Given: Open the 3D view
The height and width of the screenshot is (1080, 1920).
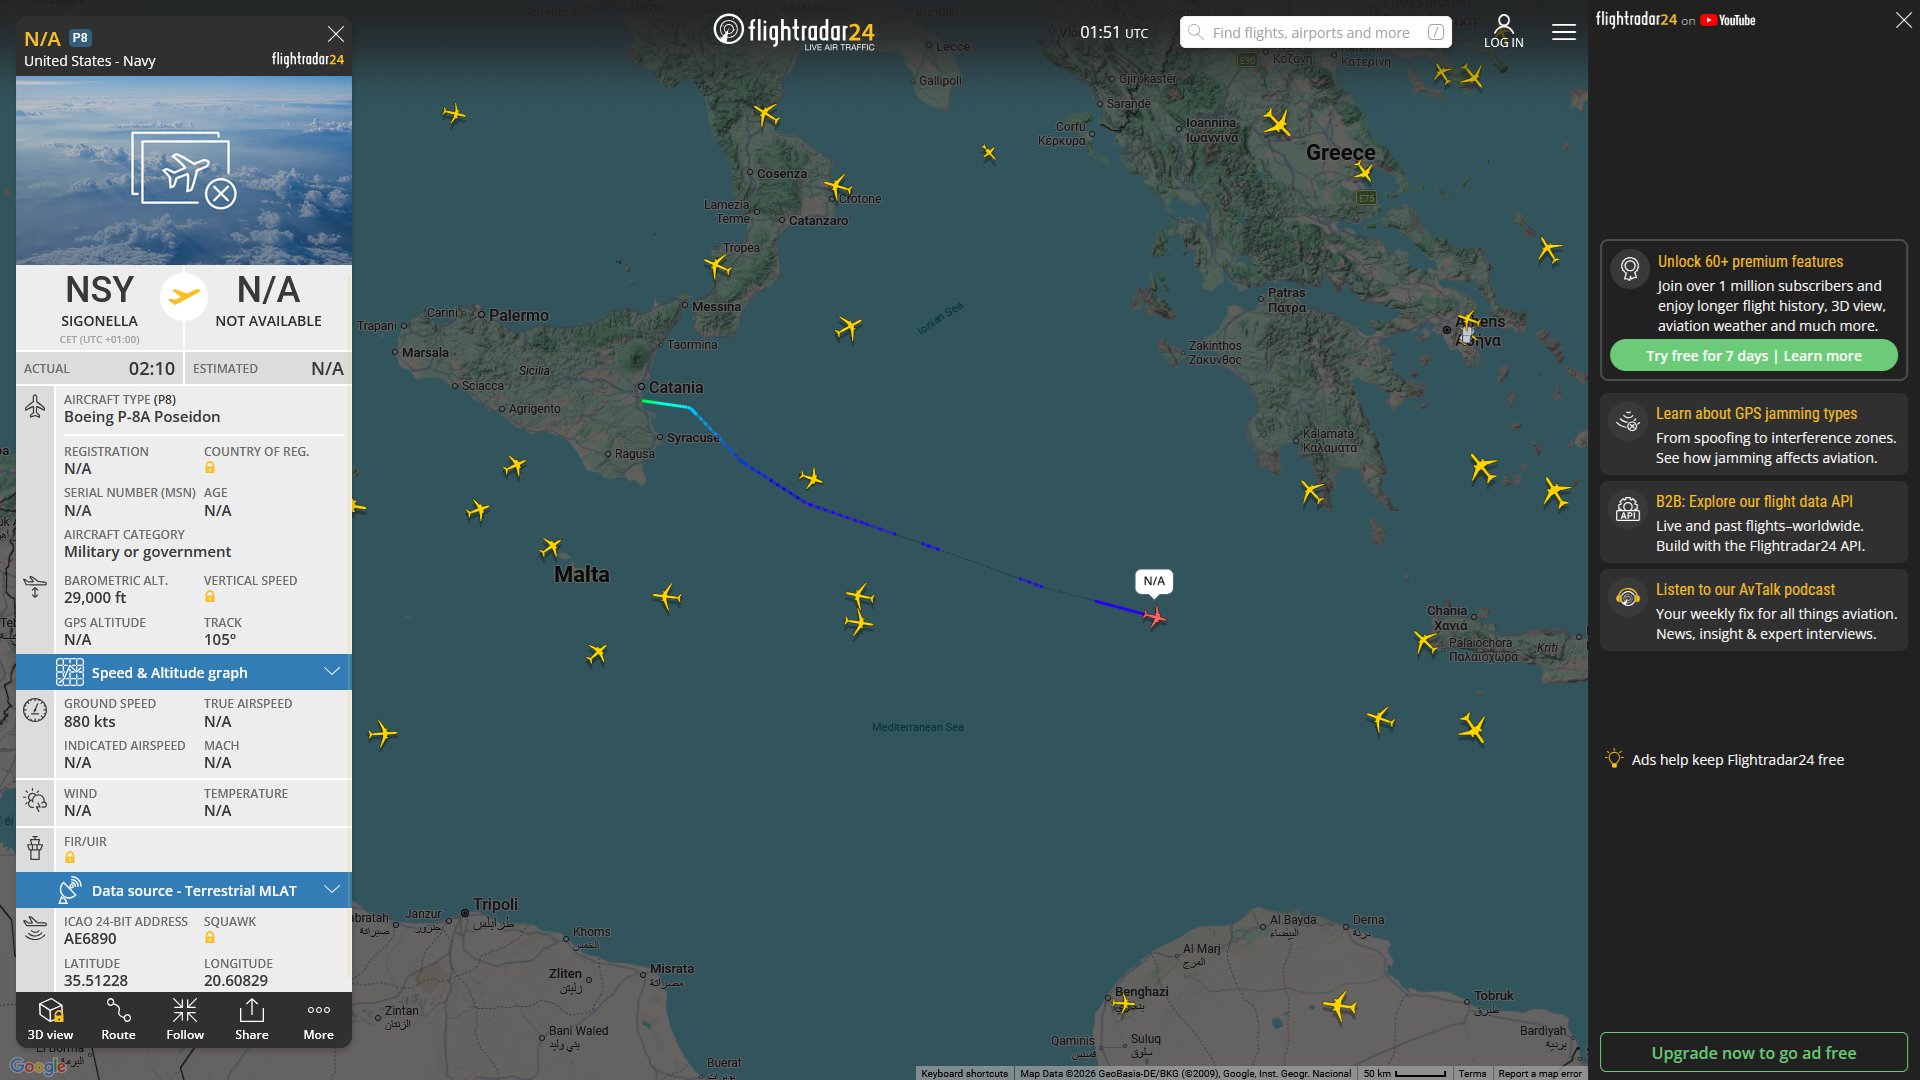Looking at the screenshot, I should (50, 1019).
